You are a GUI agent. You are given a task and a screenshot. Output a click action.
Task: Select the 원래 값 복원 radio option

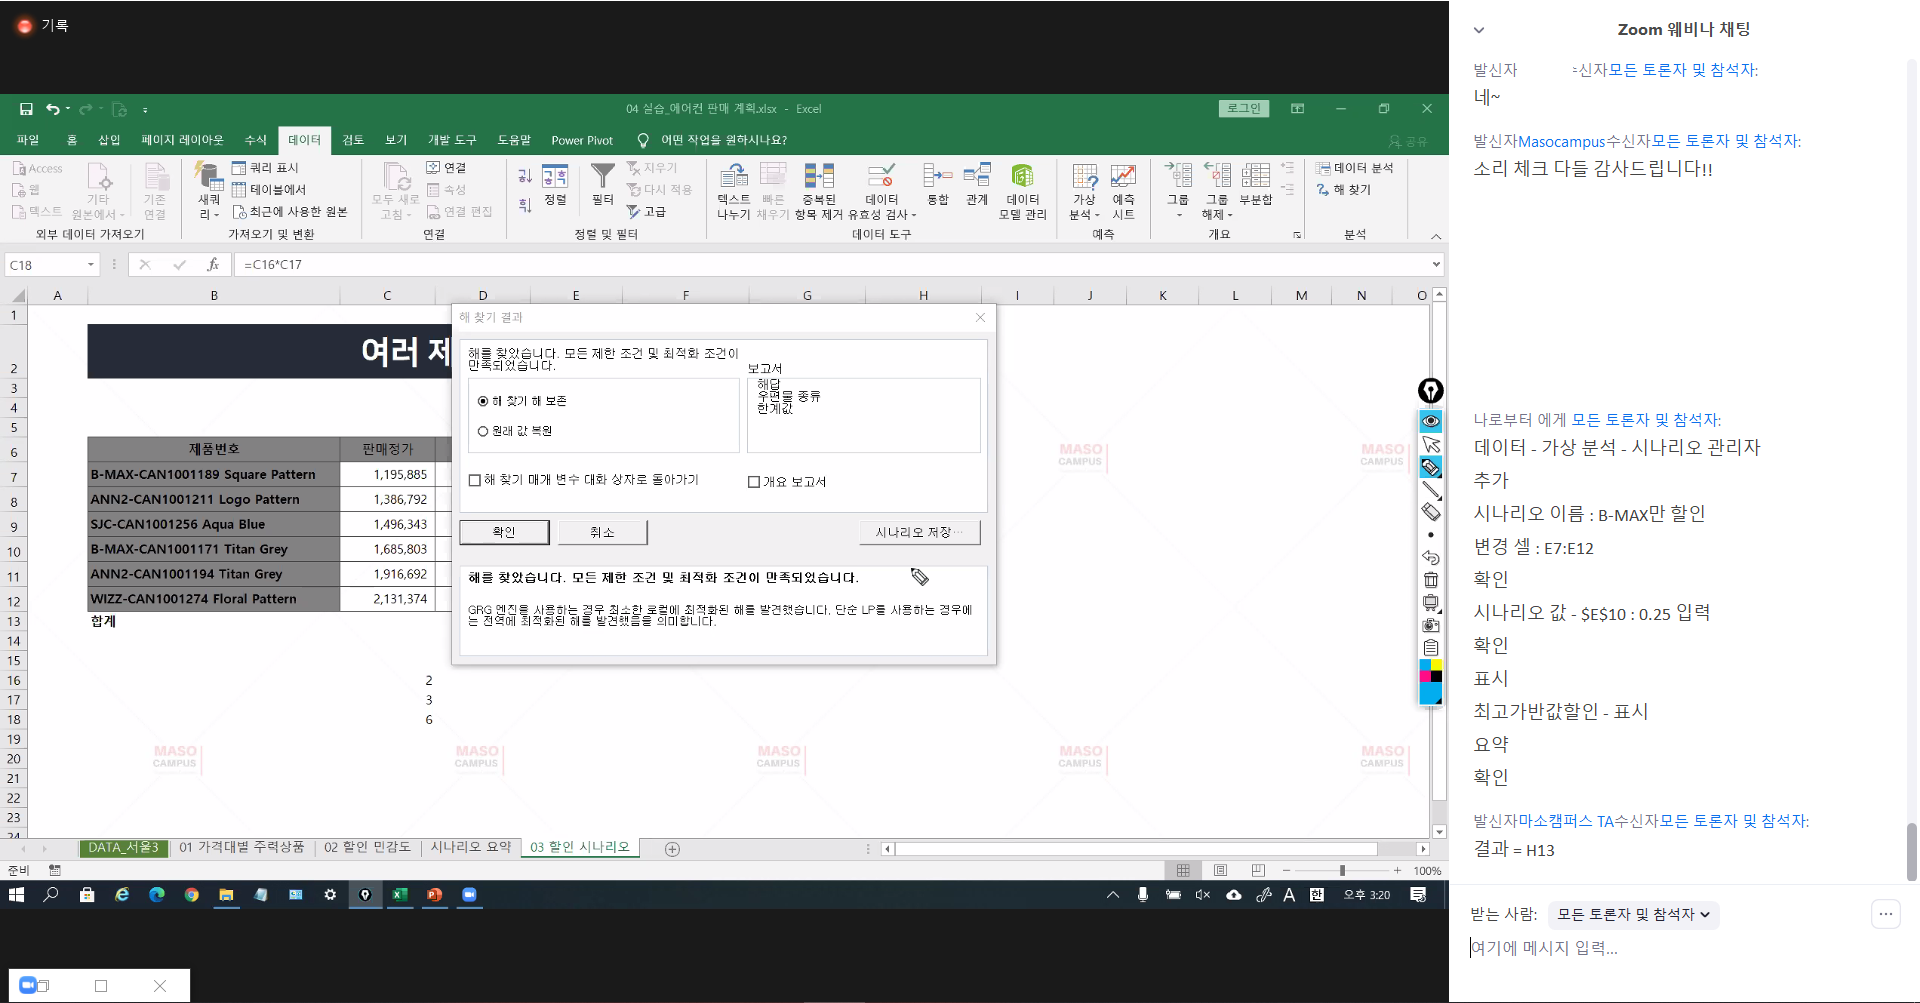[483, 432]
